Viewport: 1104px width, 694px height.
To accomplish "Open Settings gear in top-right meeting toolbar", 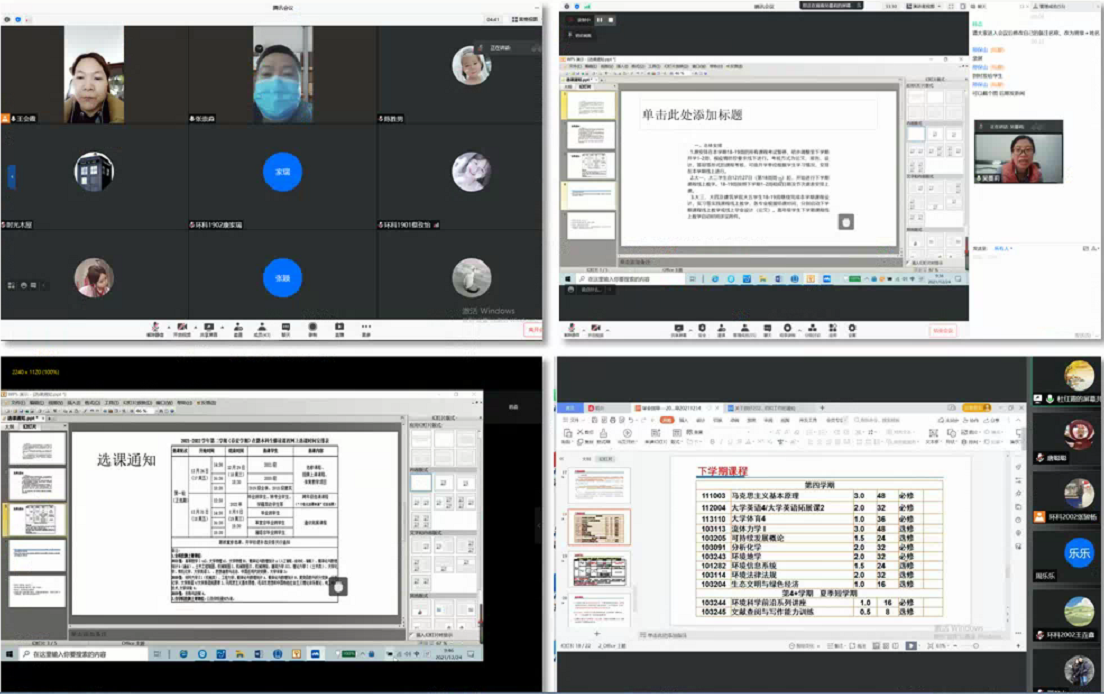I will point(852,328).
